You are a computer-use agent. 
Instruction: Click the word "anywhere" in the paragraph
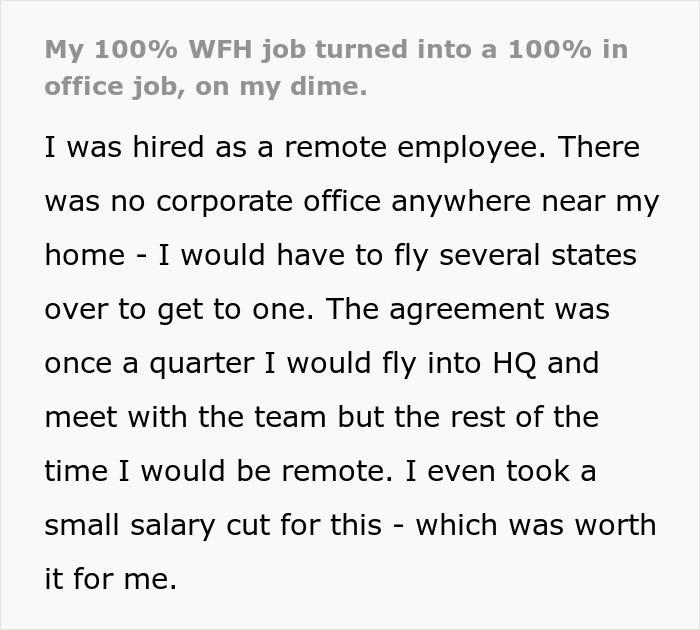point(461,202)
